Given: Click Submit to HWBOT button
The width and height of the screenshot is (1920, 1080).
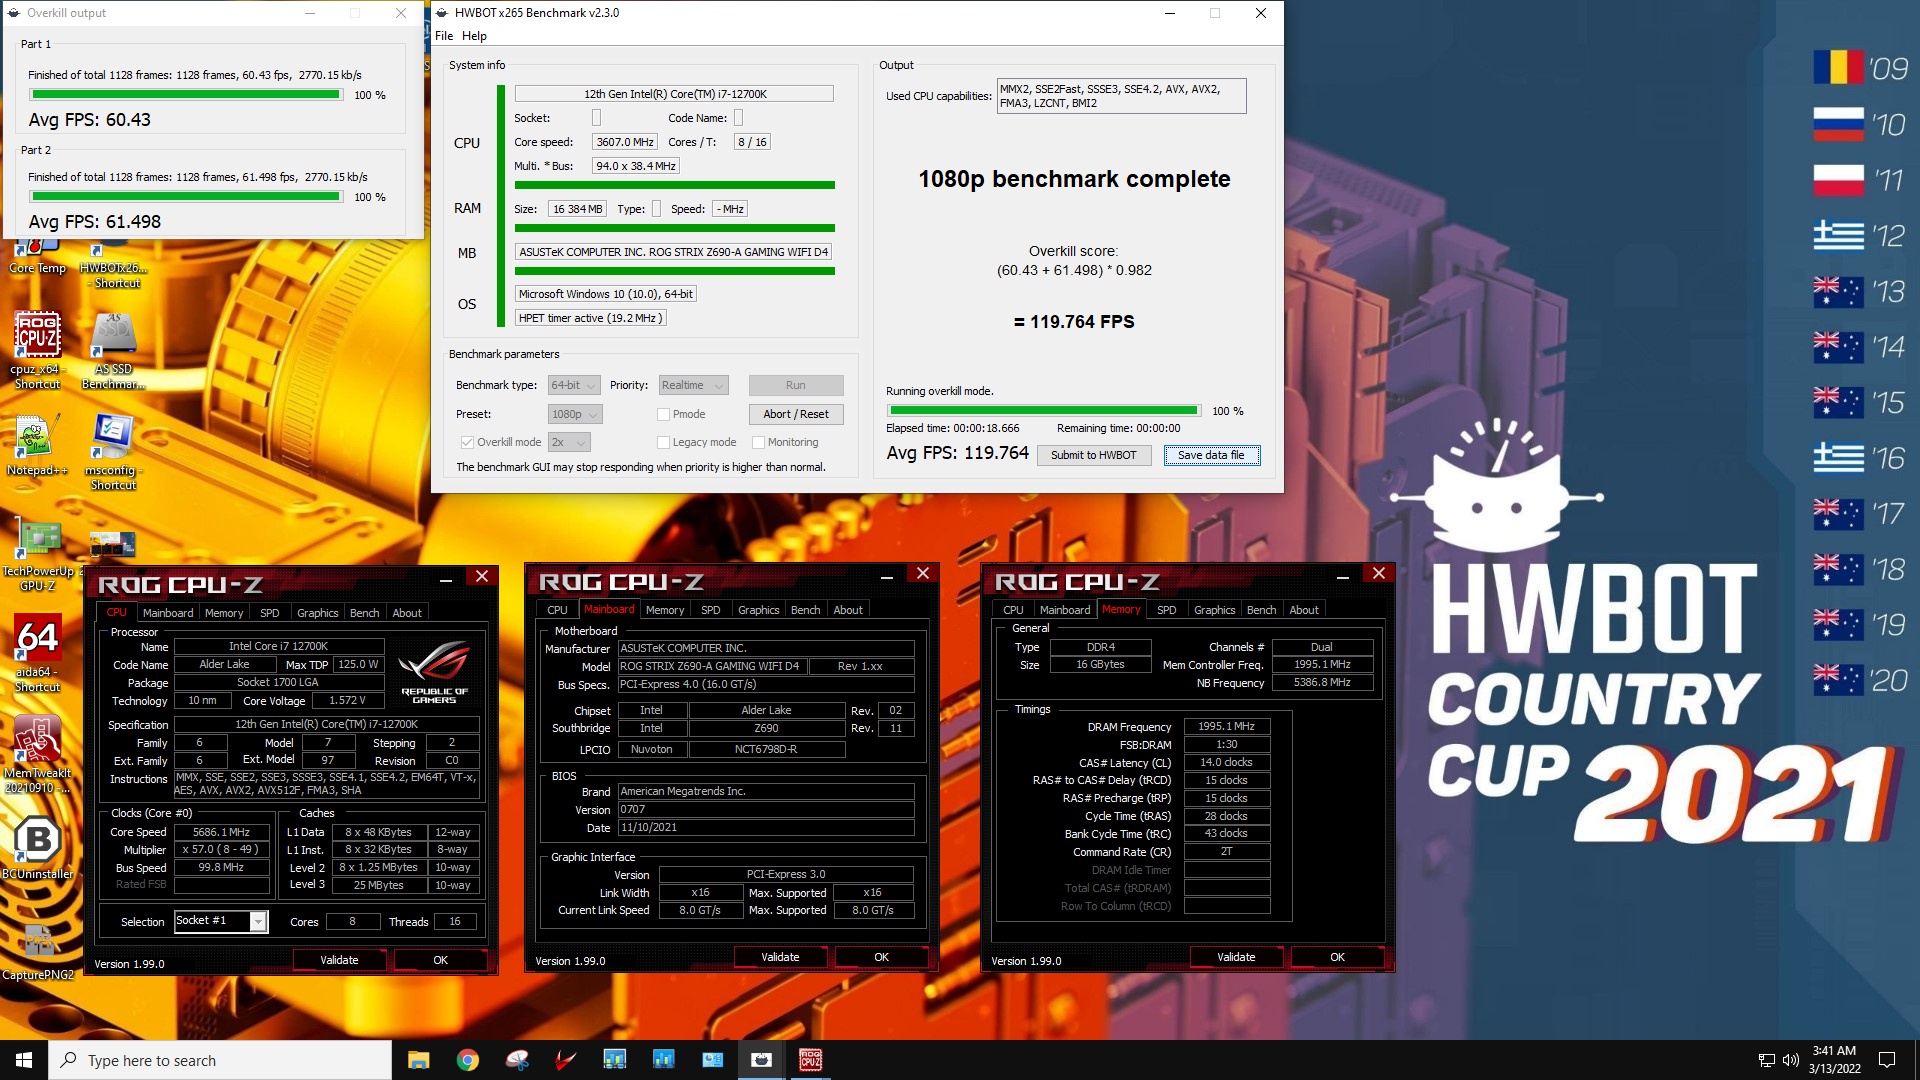Looking at the screenshot, I should click(x=1093, y=455).
